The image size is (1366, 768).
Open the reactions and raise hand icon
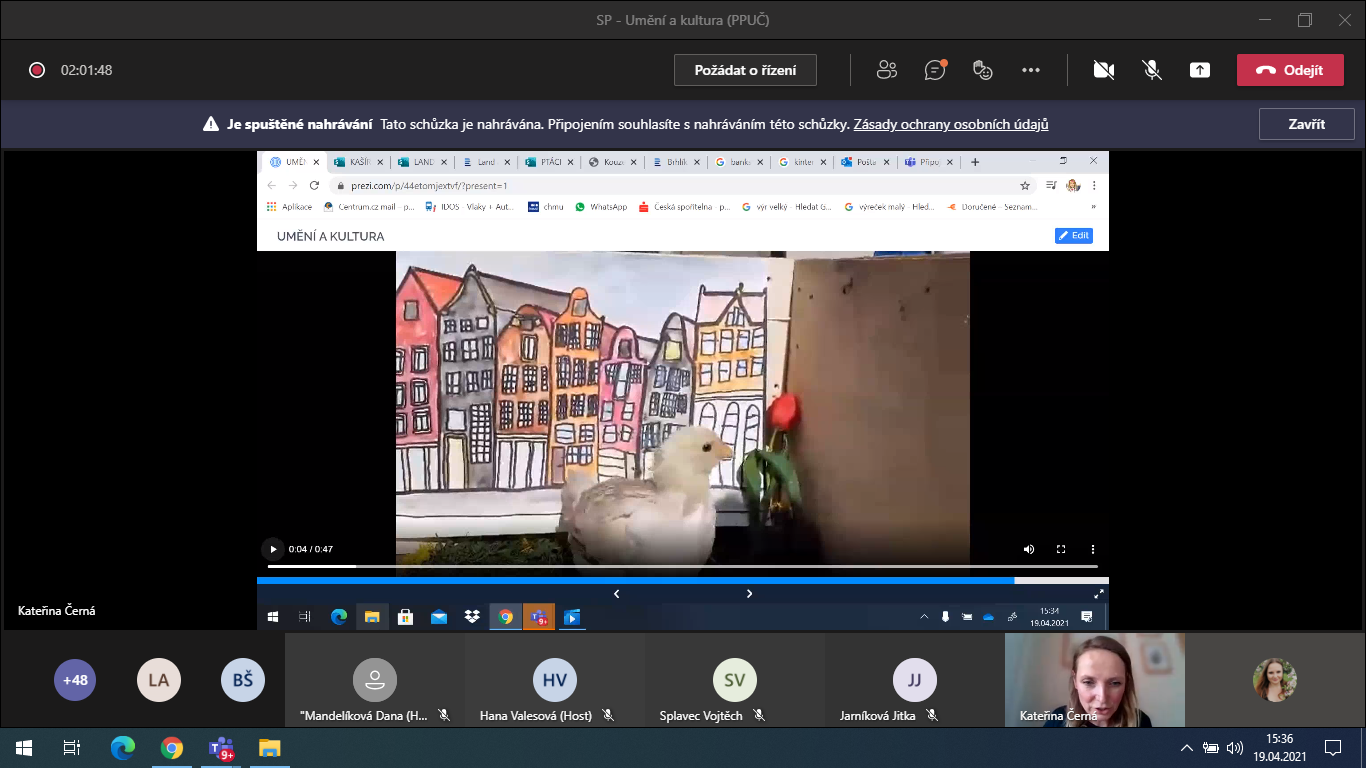pyautogui.click(x=983, y=70)
